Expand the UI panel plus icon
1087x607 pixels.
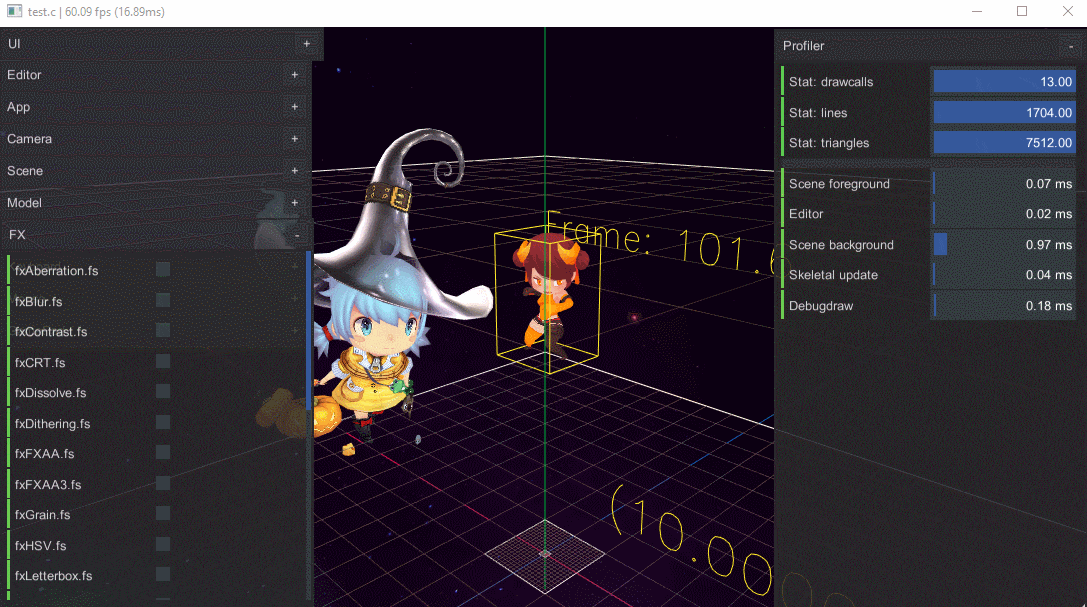point(306,44)
